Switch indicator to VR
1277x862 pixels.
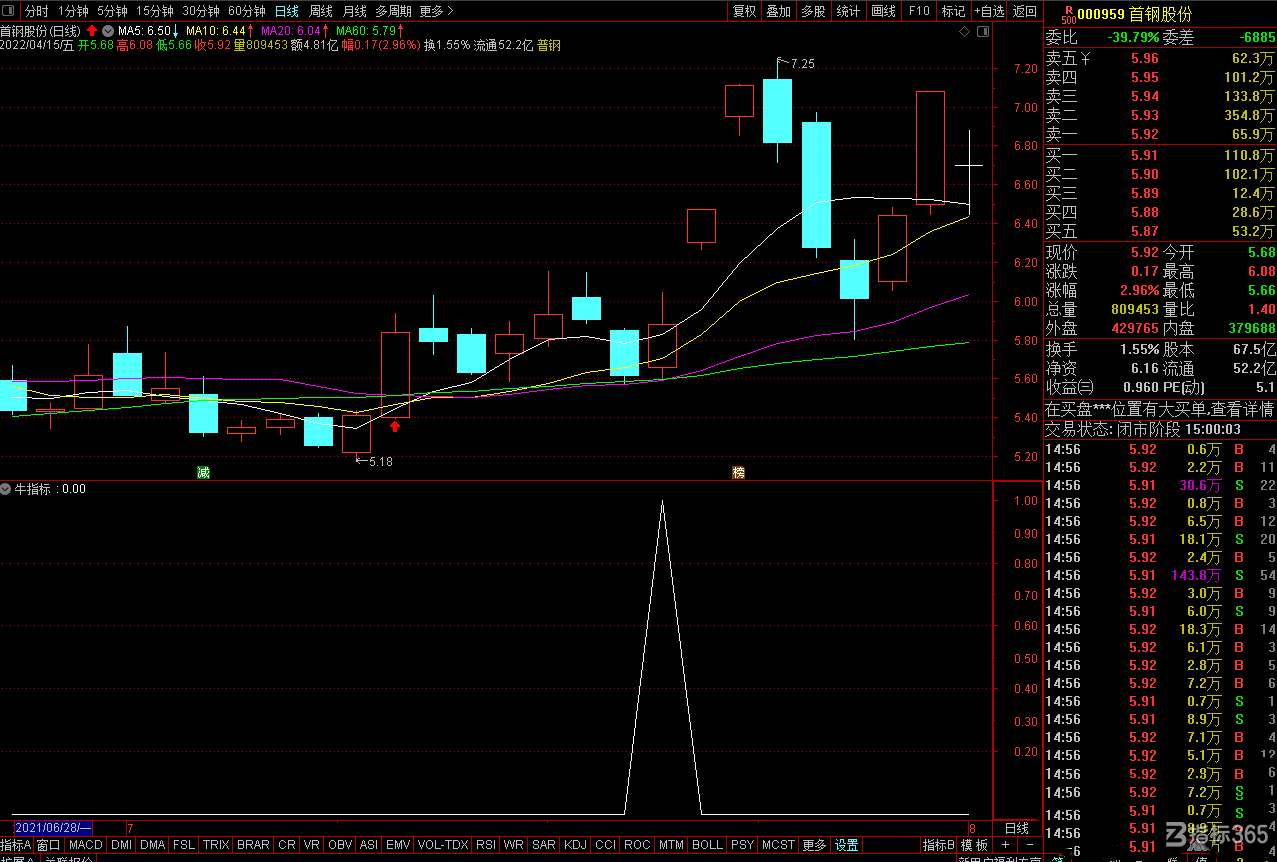pyautogui.click(x=312, y=845)
